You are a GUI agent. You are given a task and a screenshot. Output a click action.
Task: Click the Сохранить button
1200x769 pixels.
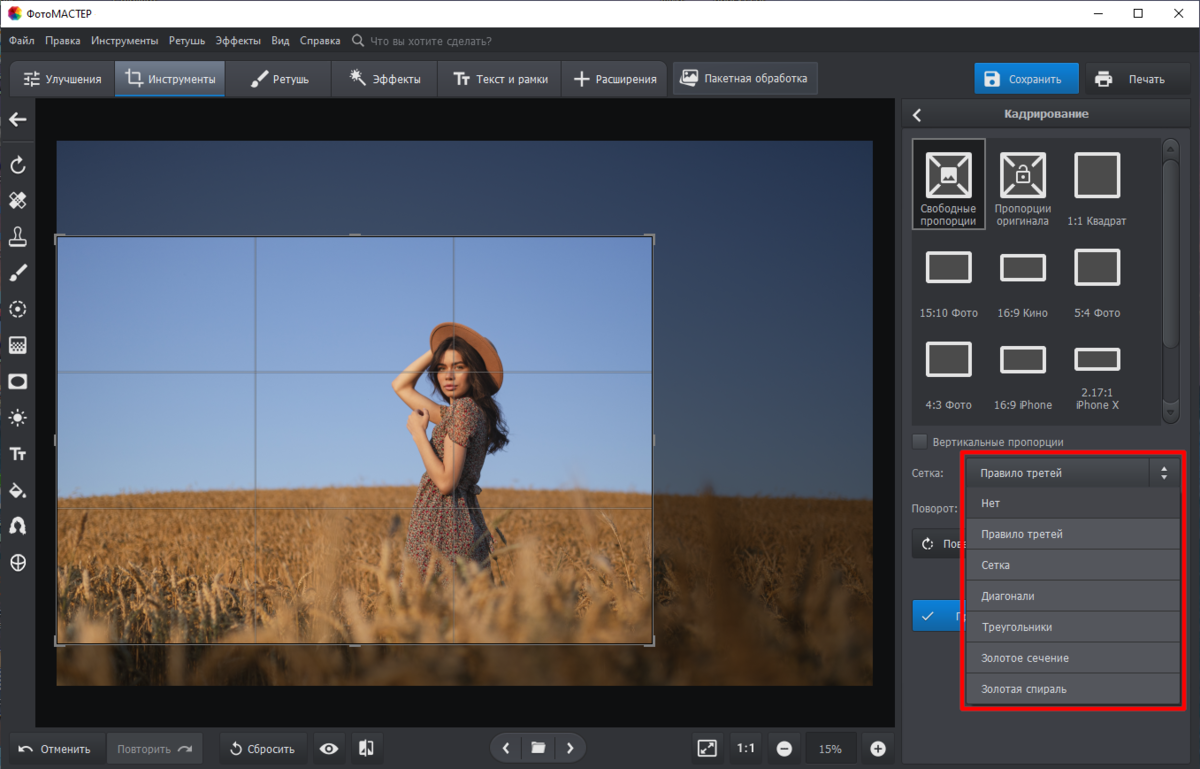point(1026,79)
